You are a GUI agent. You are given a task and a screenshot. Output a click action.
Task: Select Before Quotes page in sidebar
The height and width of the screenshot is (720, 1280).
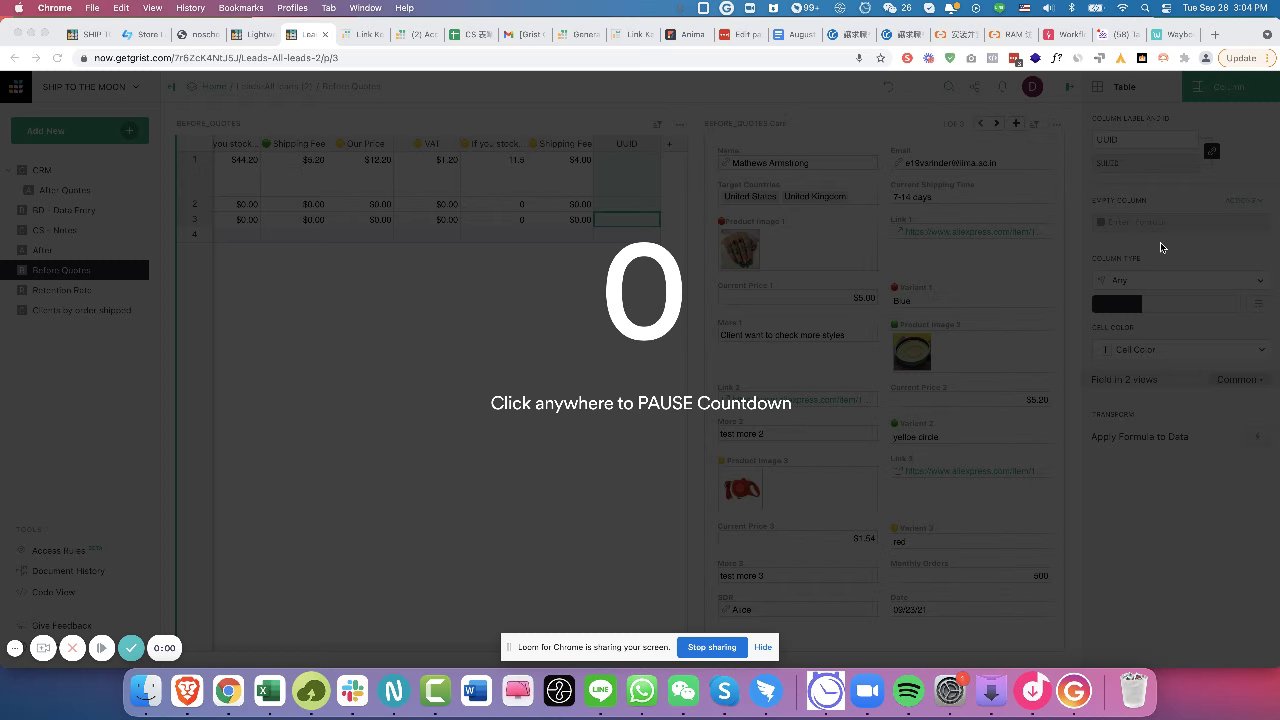click(x=74, y=270)
